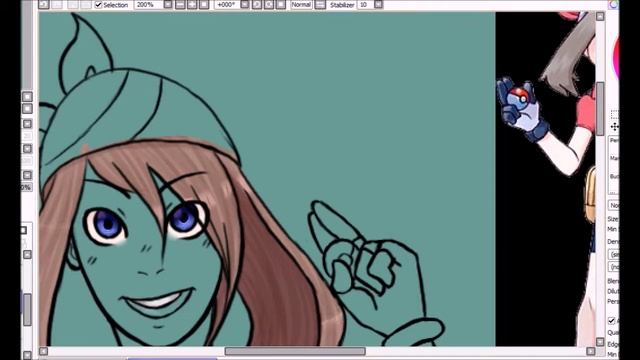The height and width of the screenshot is (360, 640).
Task: Toggle the layer checkbox on the left panel
Action: tap(24, 230)
